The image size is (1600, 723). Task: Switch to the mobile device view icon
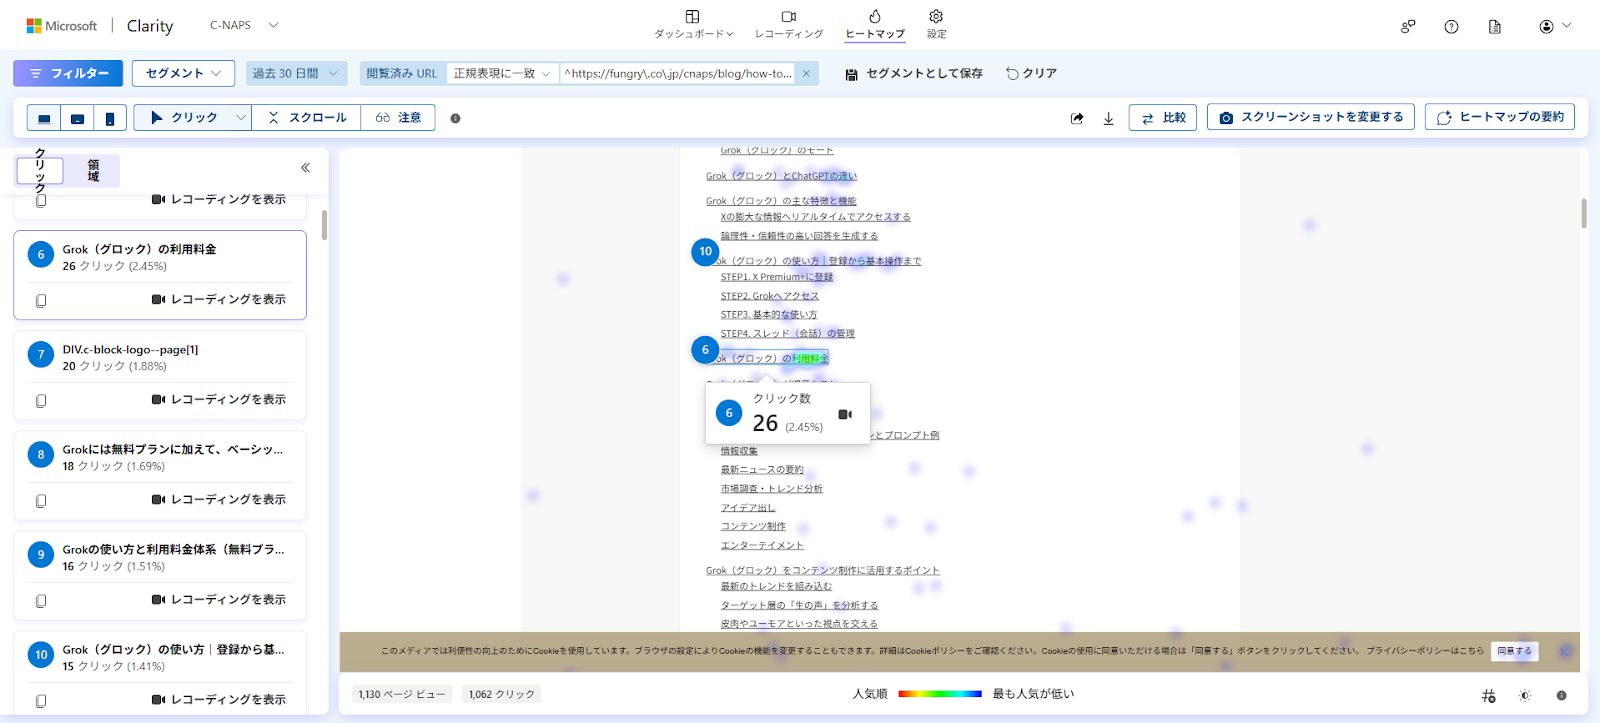pos(110,118)
